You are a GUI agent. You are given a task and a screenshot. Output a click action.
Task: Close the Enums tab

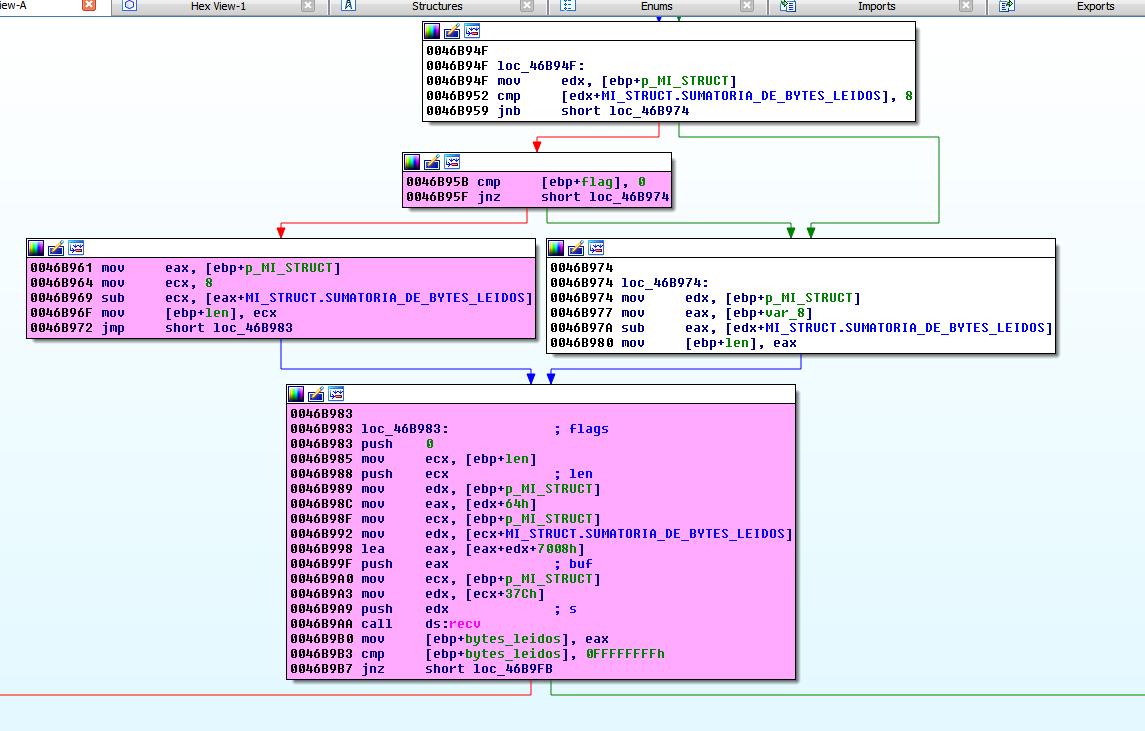click(x=746, y=6)
